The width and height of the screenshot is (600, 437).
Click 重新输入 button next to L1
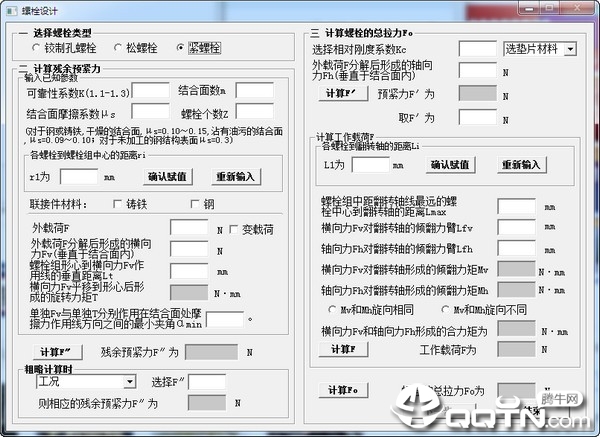[522, 165]
